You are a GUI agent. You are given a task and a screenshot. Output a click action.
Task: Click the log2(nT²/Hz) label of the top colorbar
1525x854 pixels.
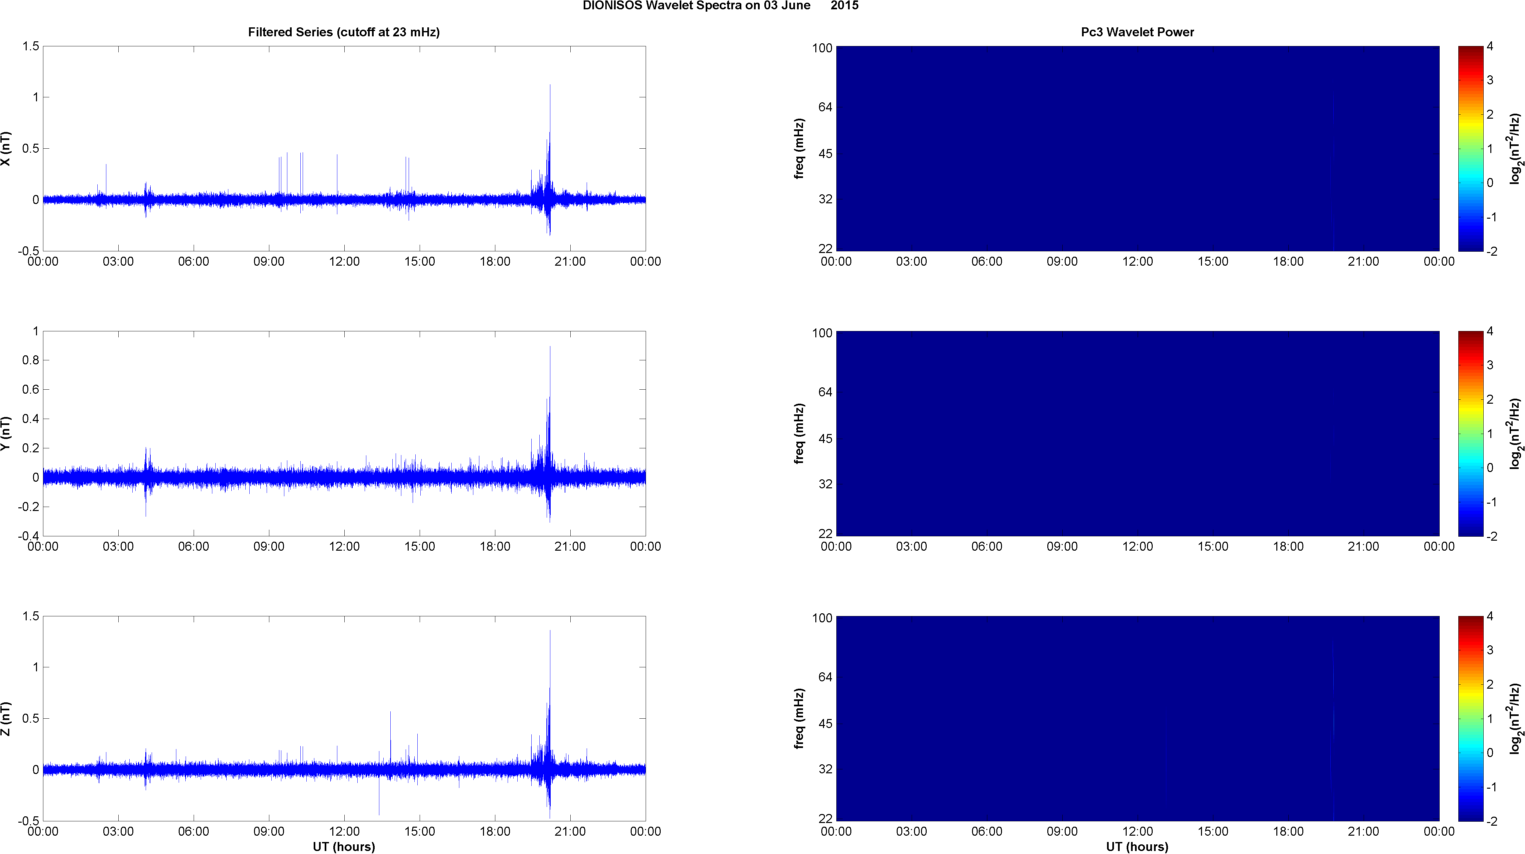1515,149
